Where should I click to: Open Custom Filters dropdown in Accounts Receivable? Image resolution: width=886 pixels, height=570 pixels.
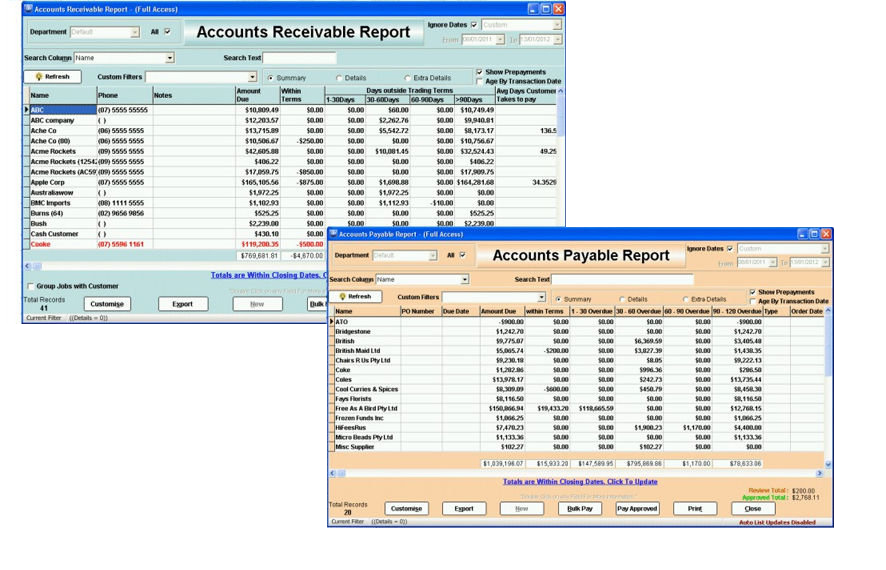click(252, 77)
